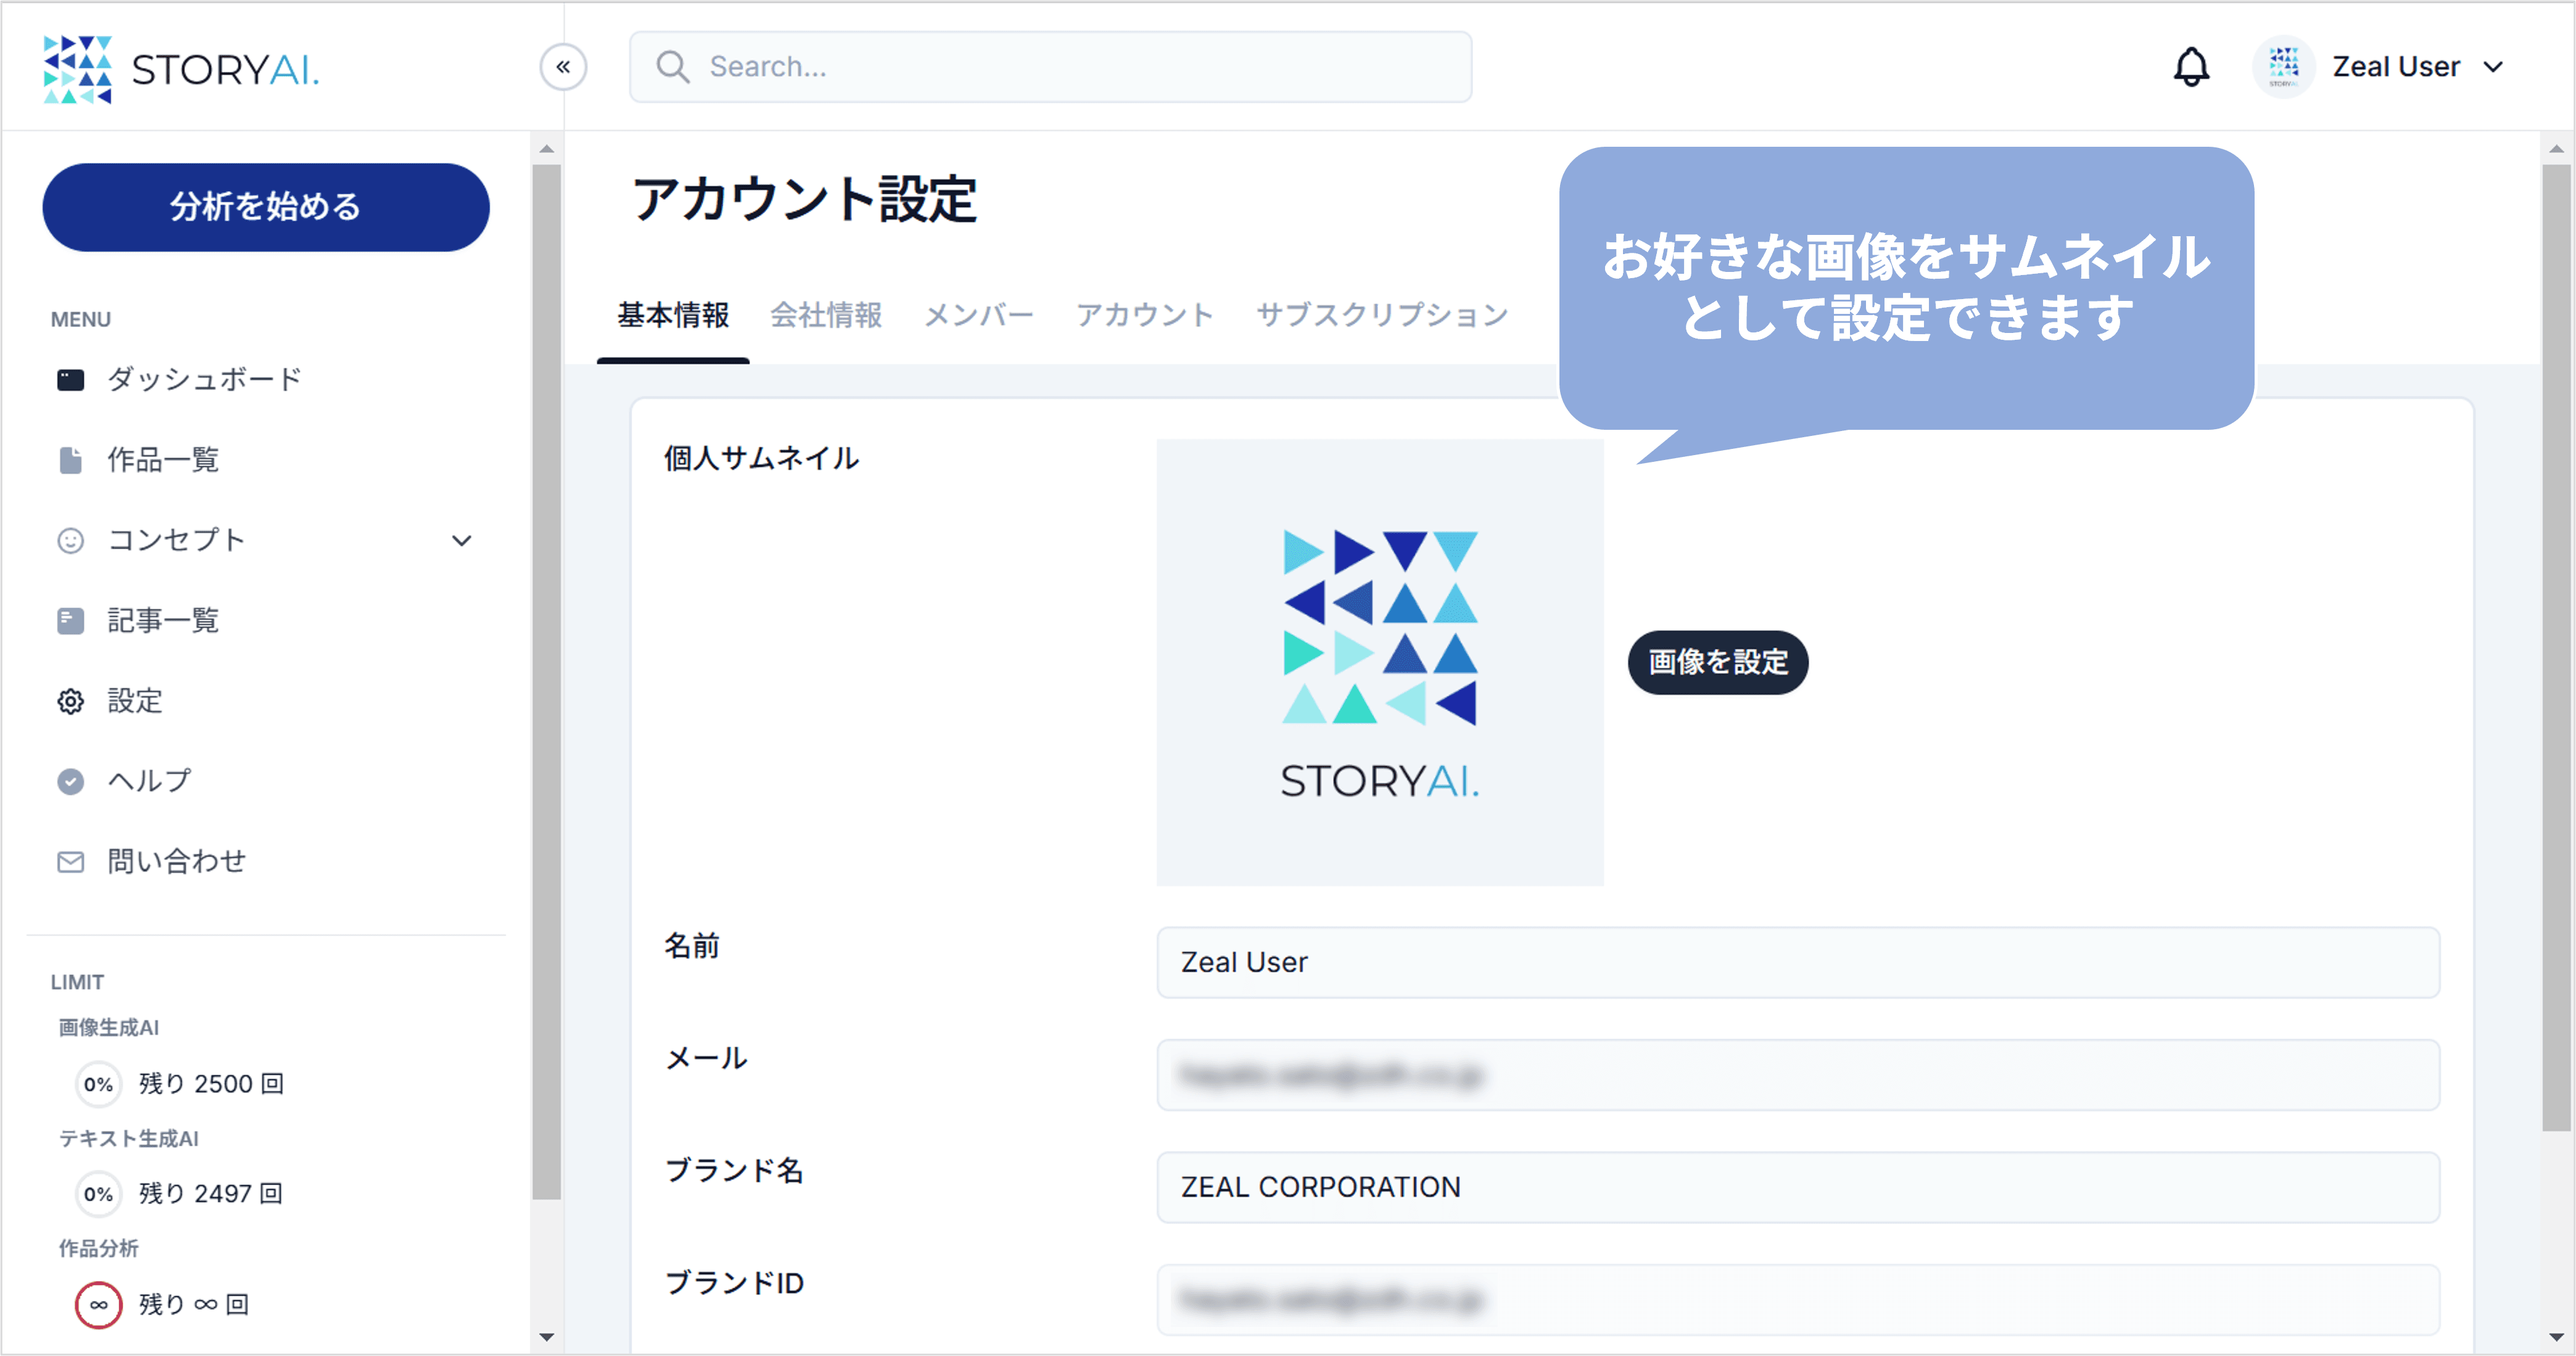Click the ブランドID input field
Screen dimensions: 2576x1356
click(1798, 1300)
